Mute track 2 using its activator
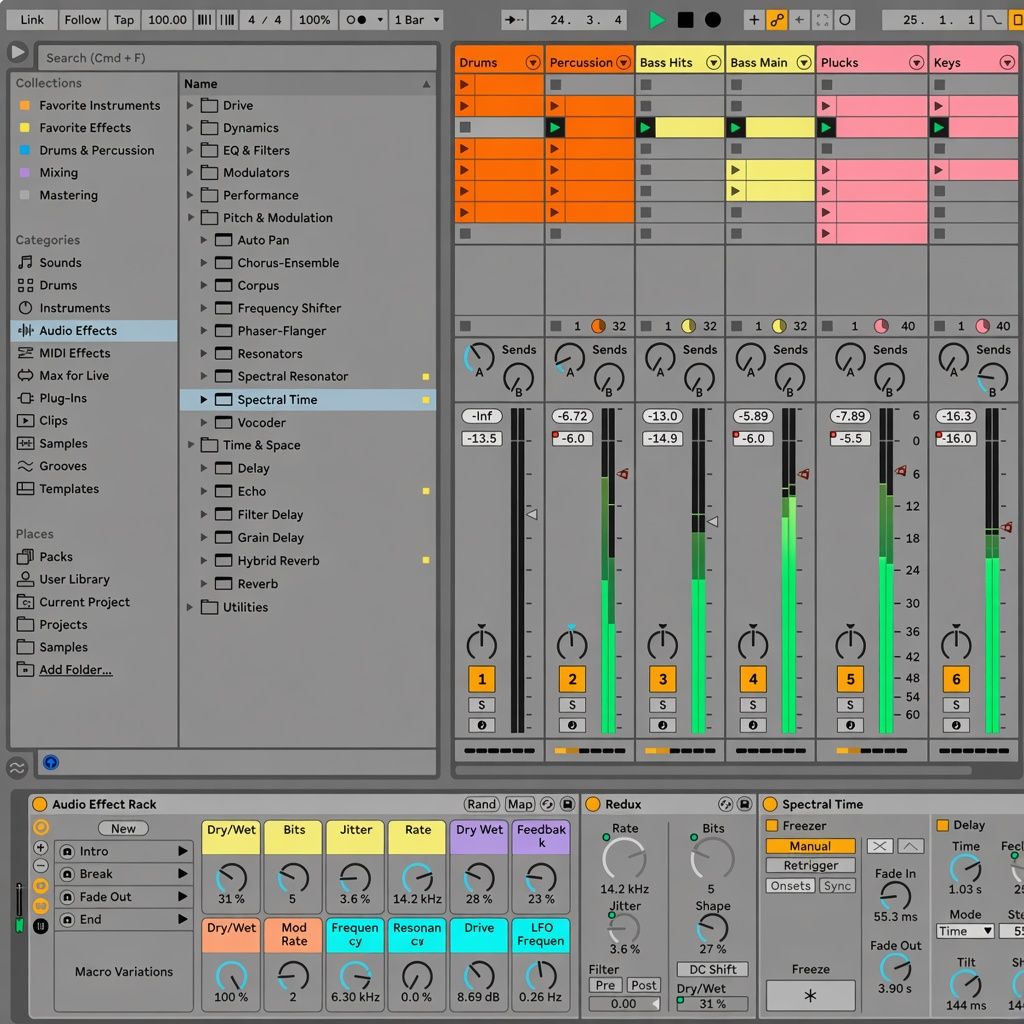Screen dimensions: 1024x1024 click(572, 679)
